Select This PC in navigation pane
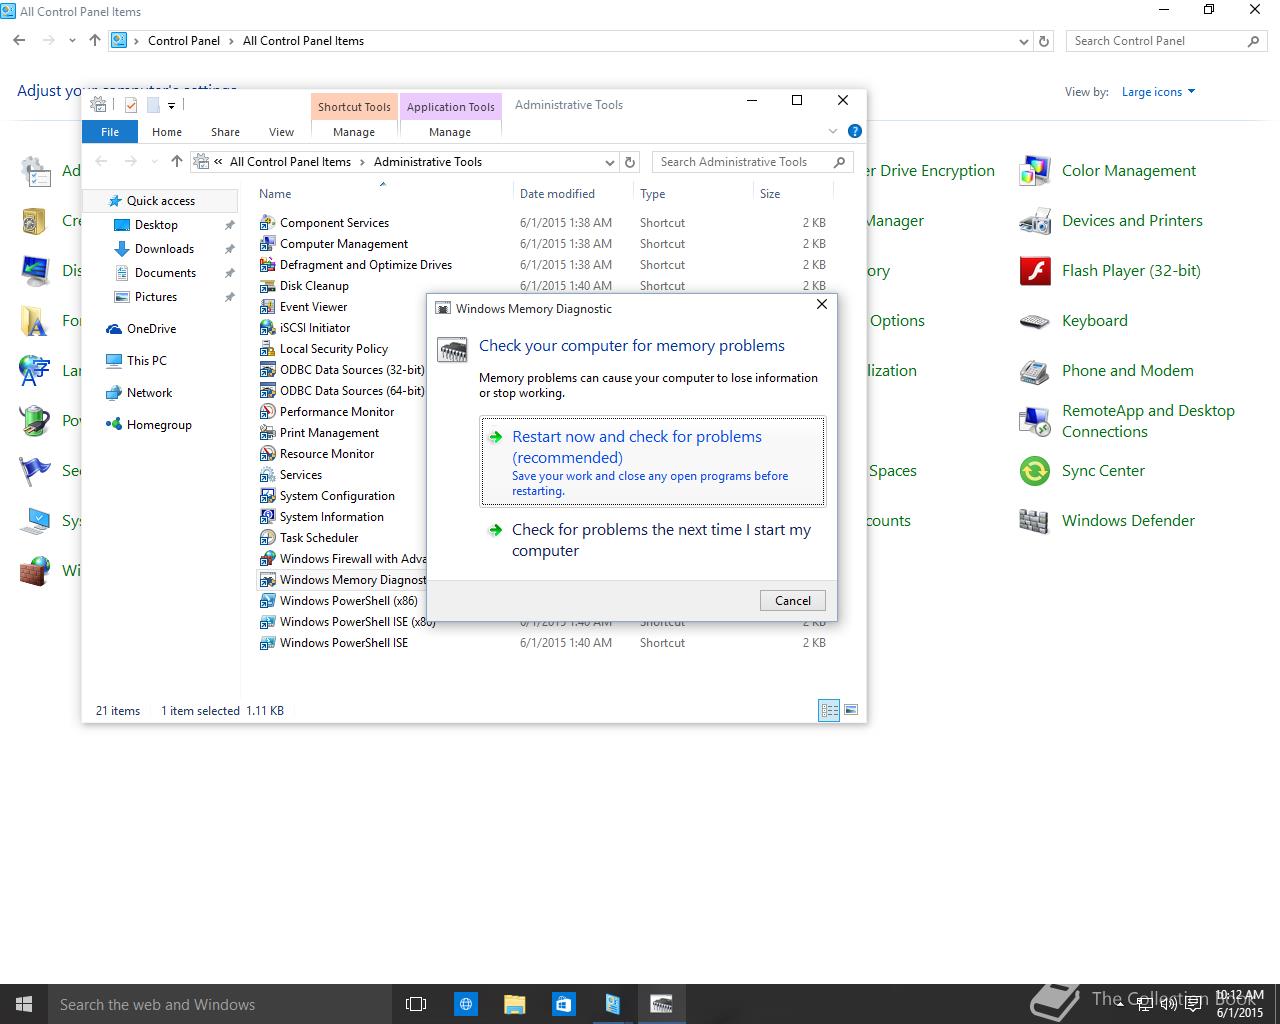1280x1024 pixels. 146,361
